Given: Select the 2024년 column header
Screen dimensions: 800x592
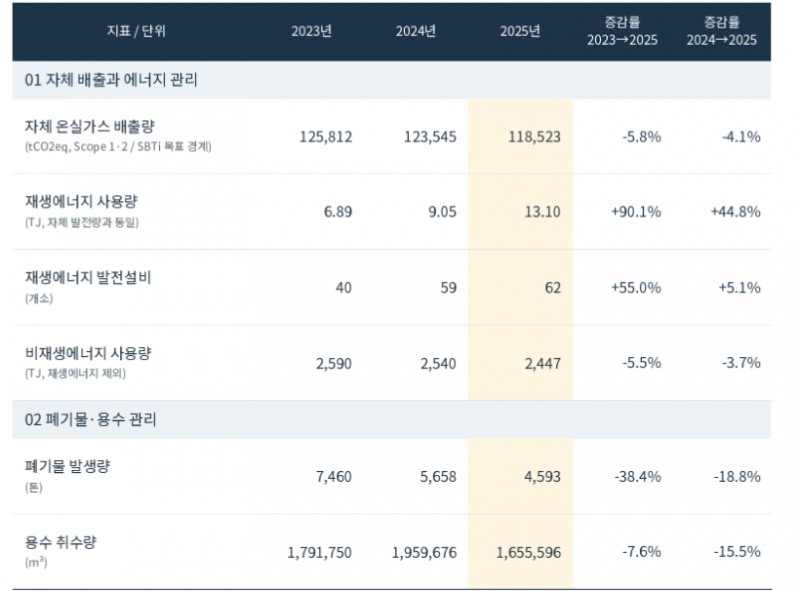Looking at the screenshot, I should point(416,31).
